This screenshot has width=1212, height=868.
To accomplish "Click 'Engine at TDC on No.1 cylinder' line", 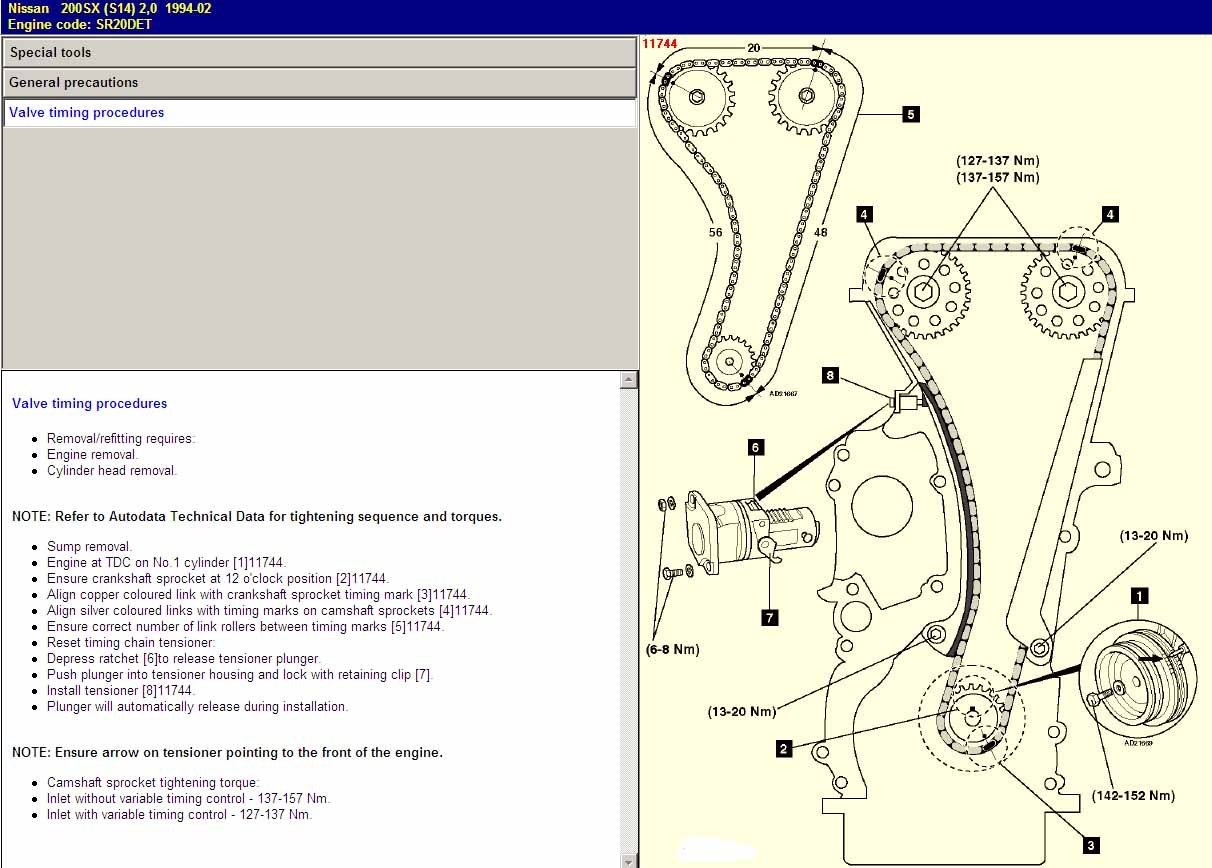I will click(166, 563).
